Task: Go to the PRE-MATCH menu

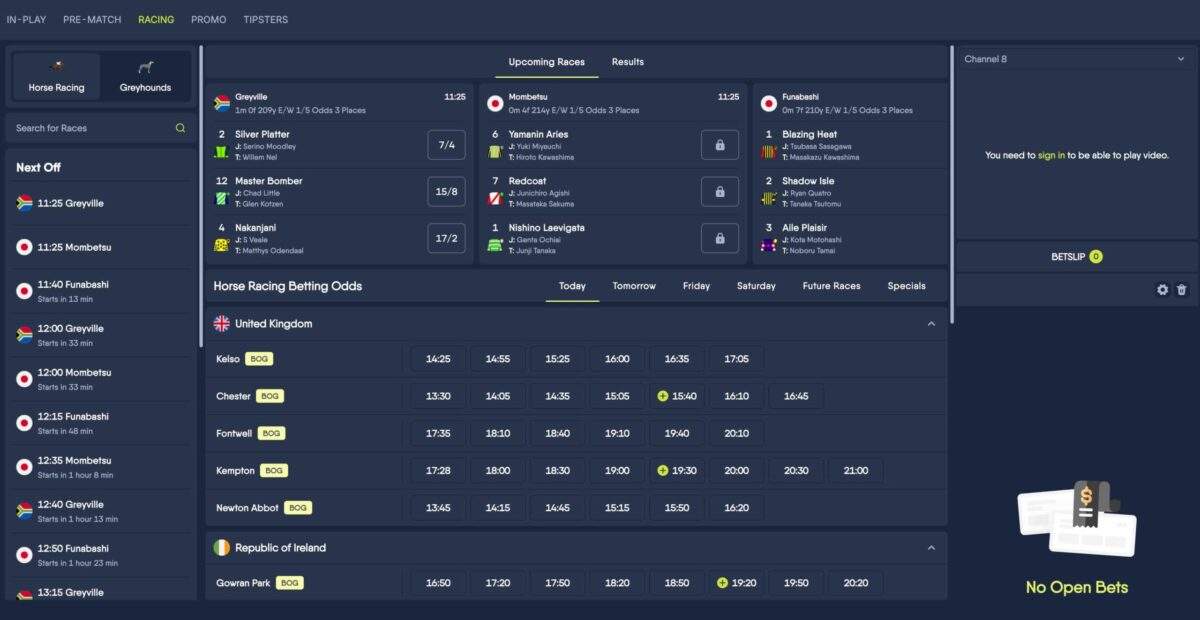Action: click(x=92, y=19)
